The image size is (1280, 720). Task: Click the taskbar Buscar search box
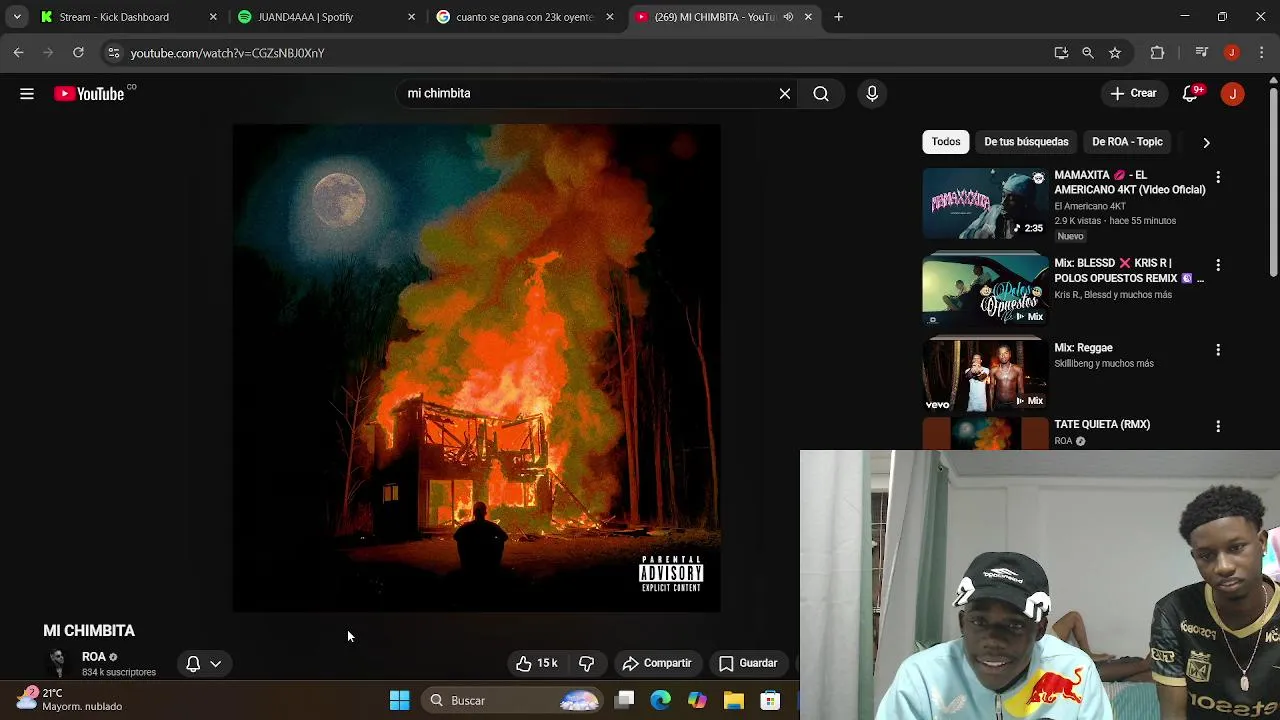tap(512, 701)
